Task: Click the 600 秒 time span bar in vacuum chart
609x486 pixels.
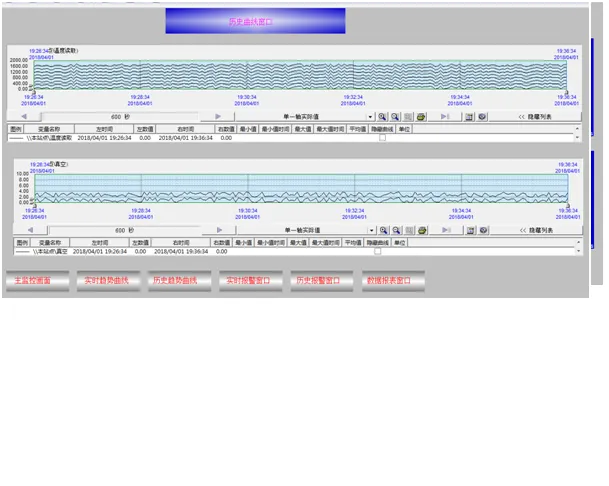Action: coord(125,230)
